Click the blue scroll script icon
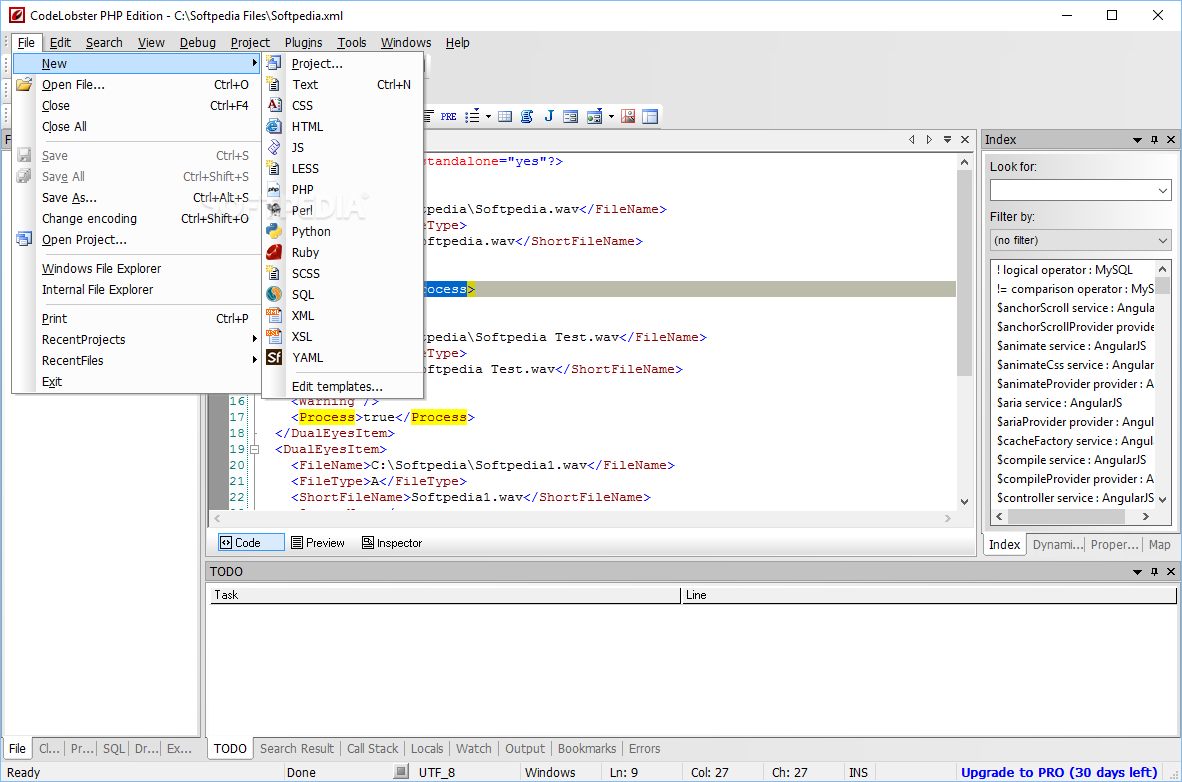The width and height of the screenshot is (1182, 782). (x=527, y=116)
